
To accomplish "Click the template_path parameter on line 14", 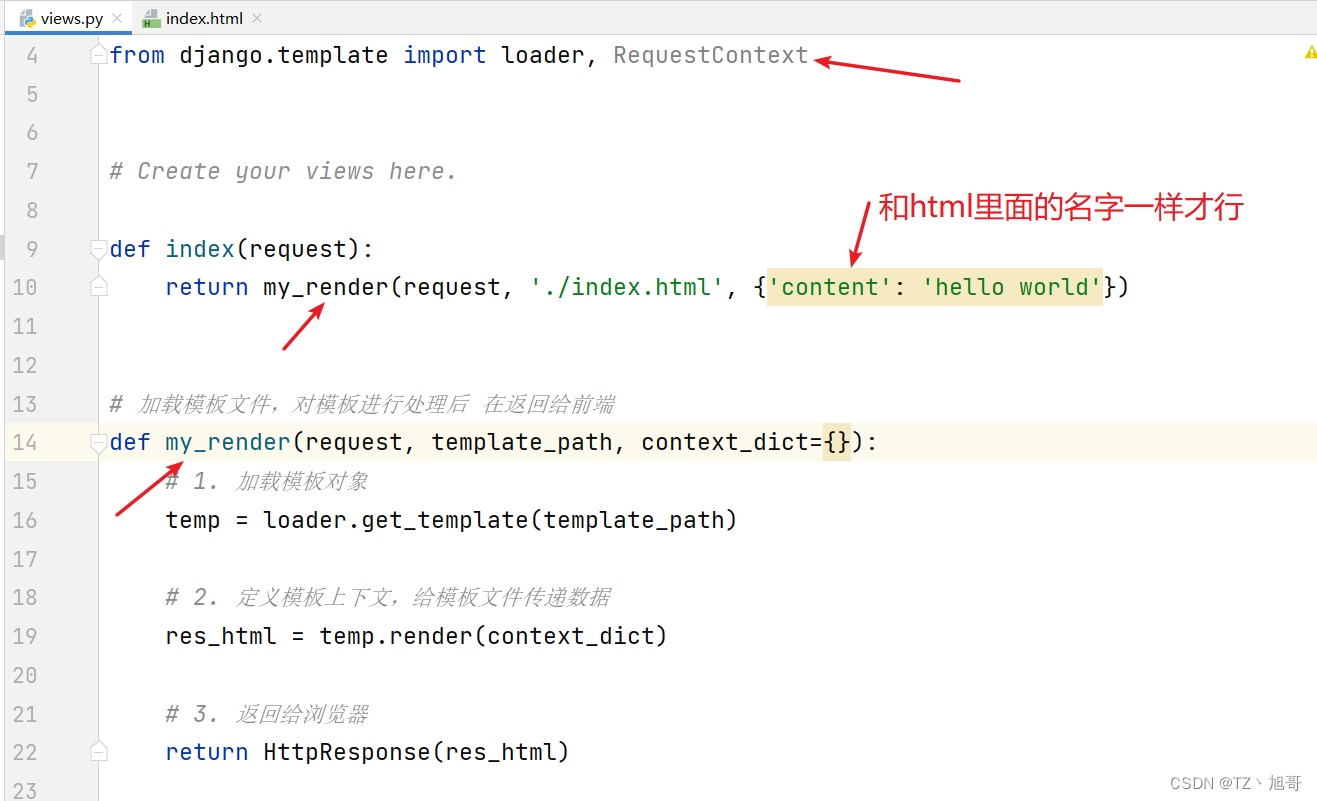I will tap(521, 443).
